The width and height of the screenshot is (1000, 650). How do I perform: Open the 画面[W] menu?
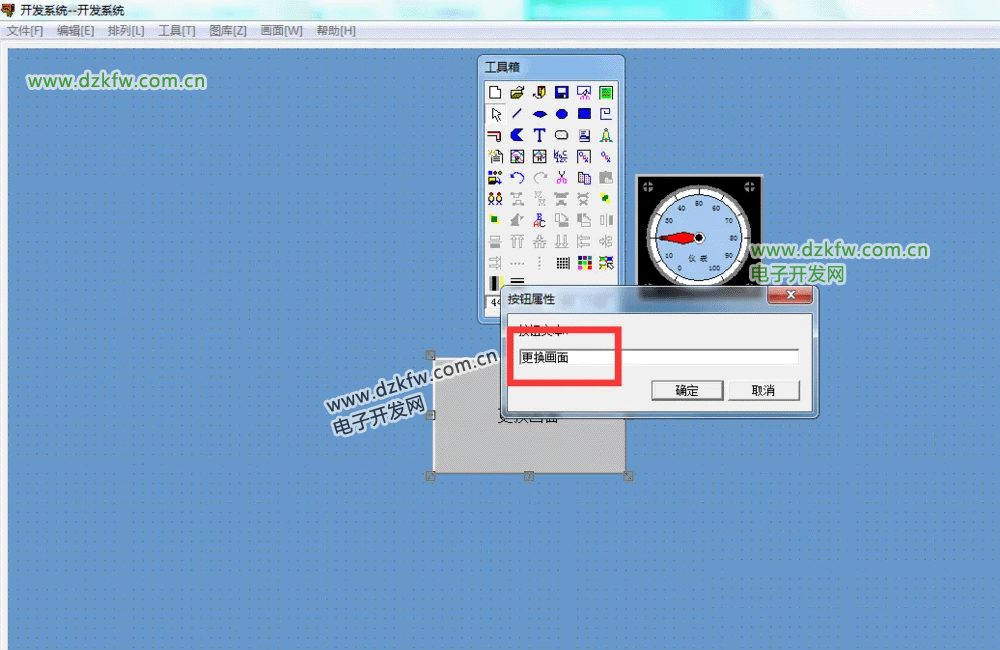281,31
